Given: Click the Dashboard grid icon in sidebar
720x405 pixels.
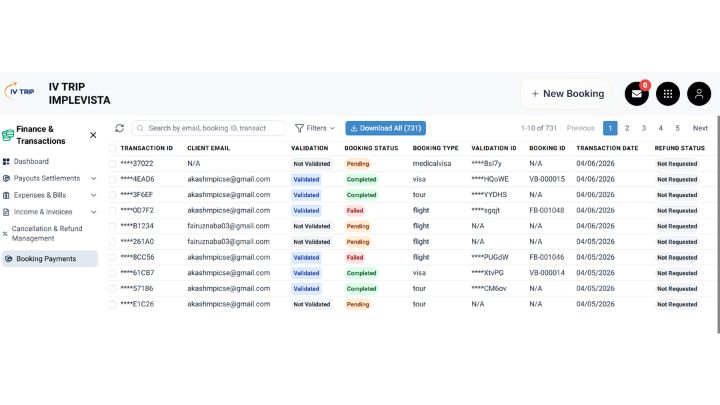Looking at the screenshot, I should pos(7,161).
